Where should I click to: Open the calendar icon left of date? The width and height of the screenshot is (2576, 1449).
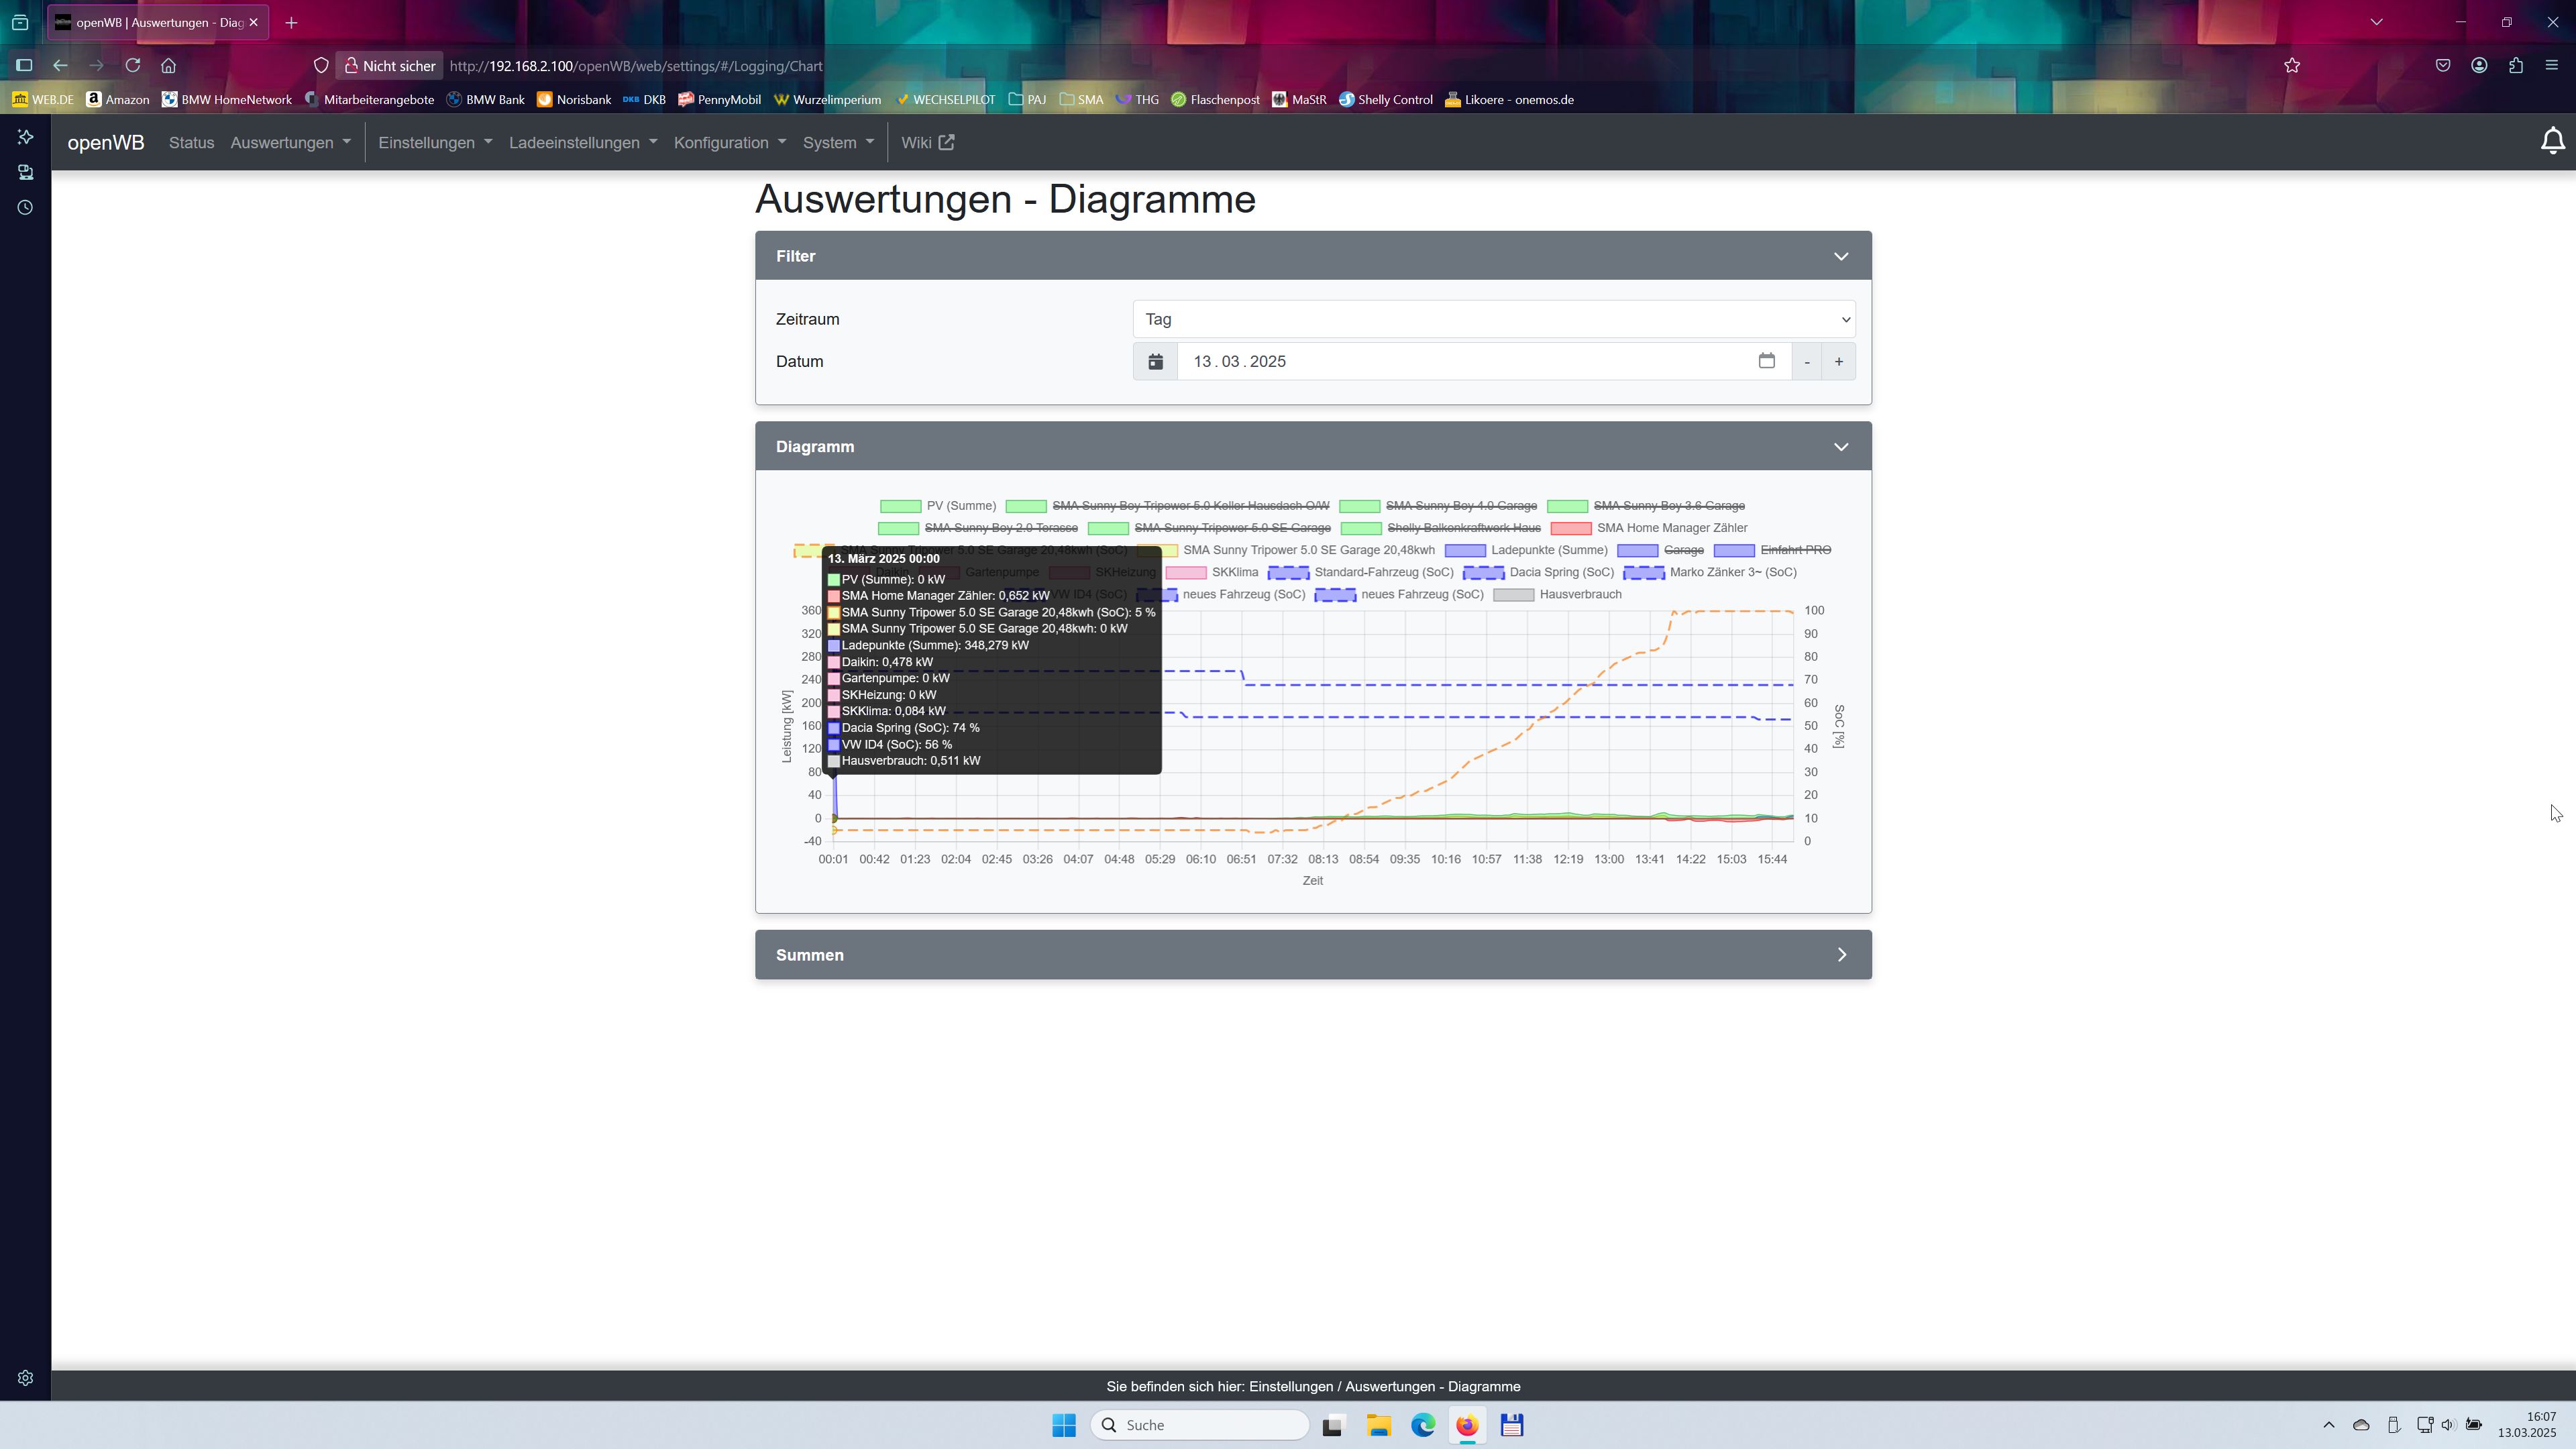point(1155,362)
